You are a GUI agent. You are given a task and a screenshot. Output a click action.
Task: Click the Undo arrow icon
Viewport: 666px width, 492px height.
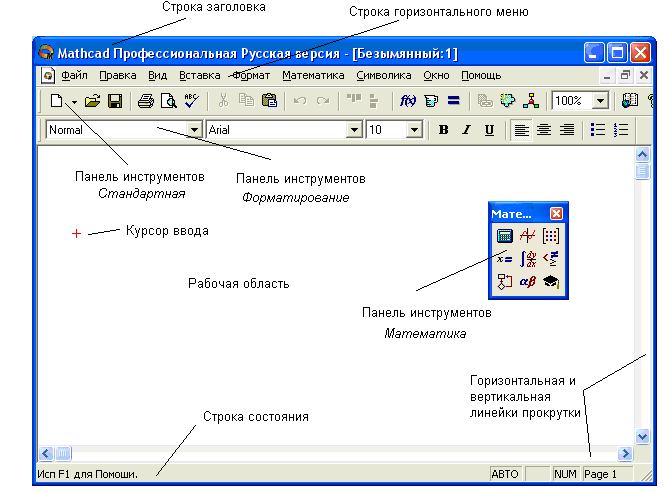click(300, 101)
